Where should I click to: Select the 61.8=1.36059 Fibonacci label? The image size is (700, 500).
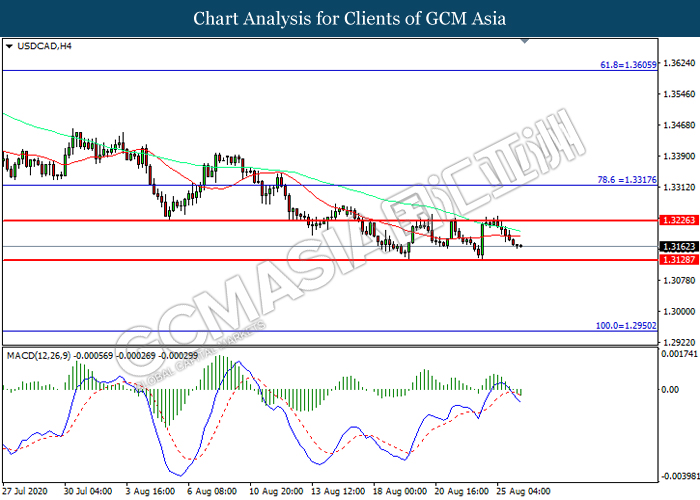pos(628,65)
